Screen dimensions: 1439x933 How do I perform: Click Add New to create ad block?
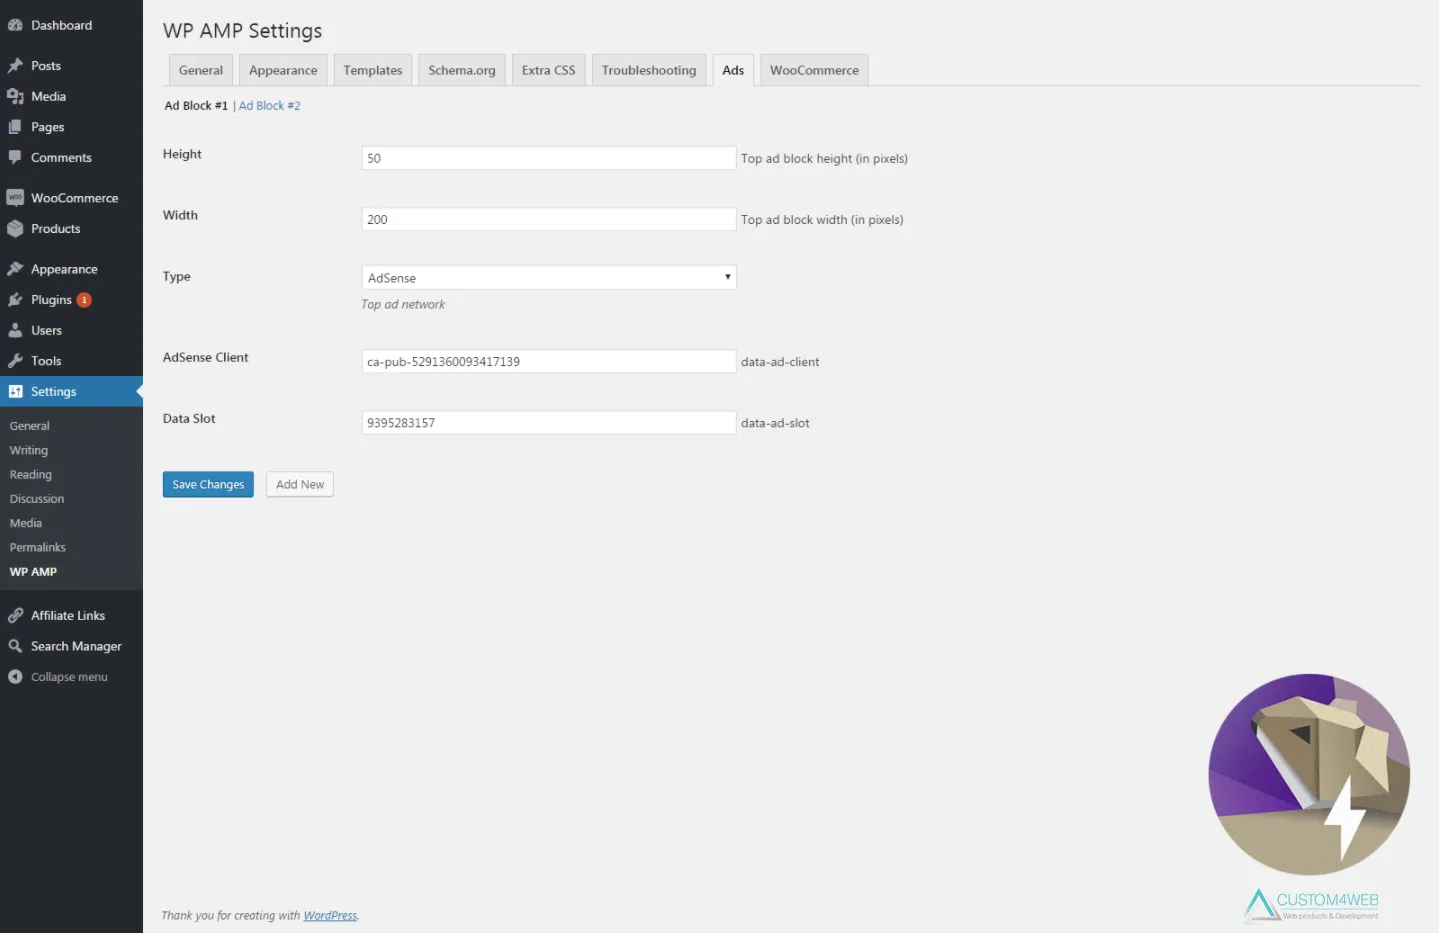click(x=299, y=484)
